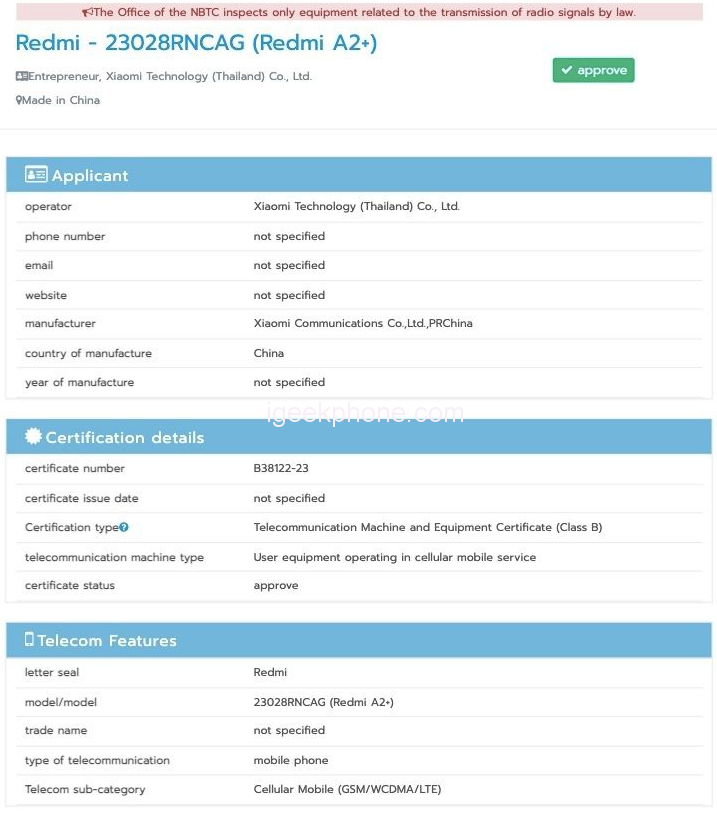Select Cellular Mobile (GSM/WCDMA/LTE) sub-category value
717x813 pixels.
coord(347,789)
